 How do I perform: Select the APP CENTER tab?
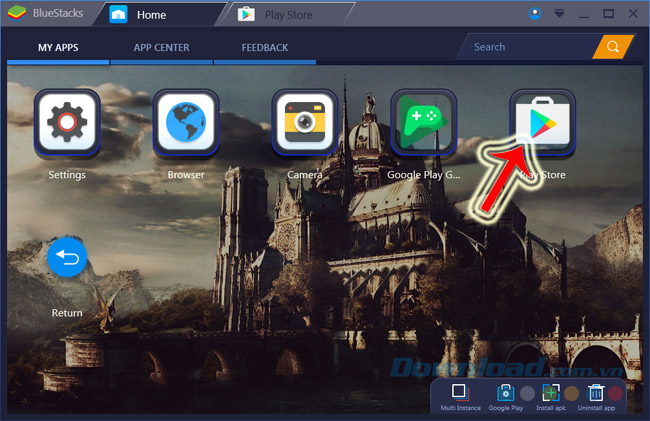(161, 48)
